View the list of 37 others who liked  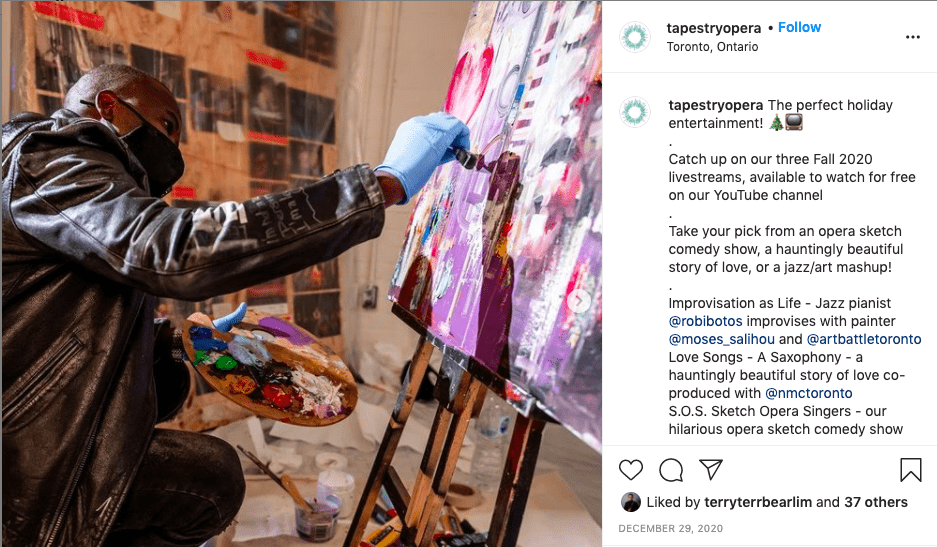point(875,502)
